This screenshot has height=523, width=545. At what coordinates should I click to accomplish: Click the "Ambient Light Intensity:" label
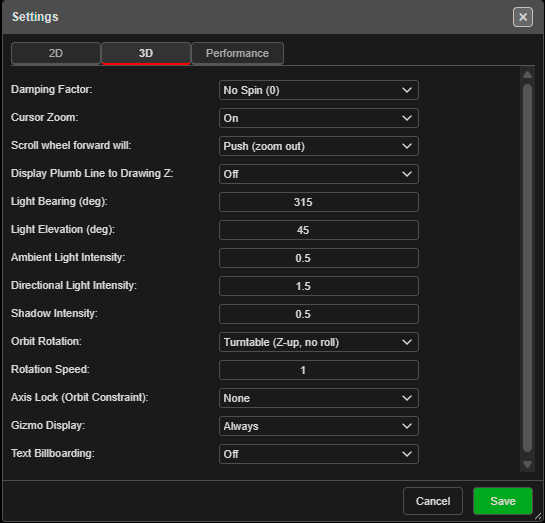pos(68,257)
